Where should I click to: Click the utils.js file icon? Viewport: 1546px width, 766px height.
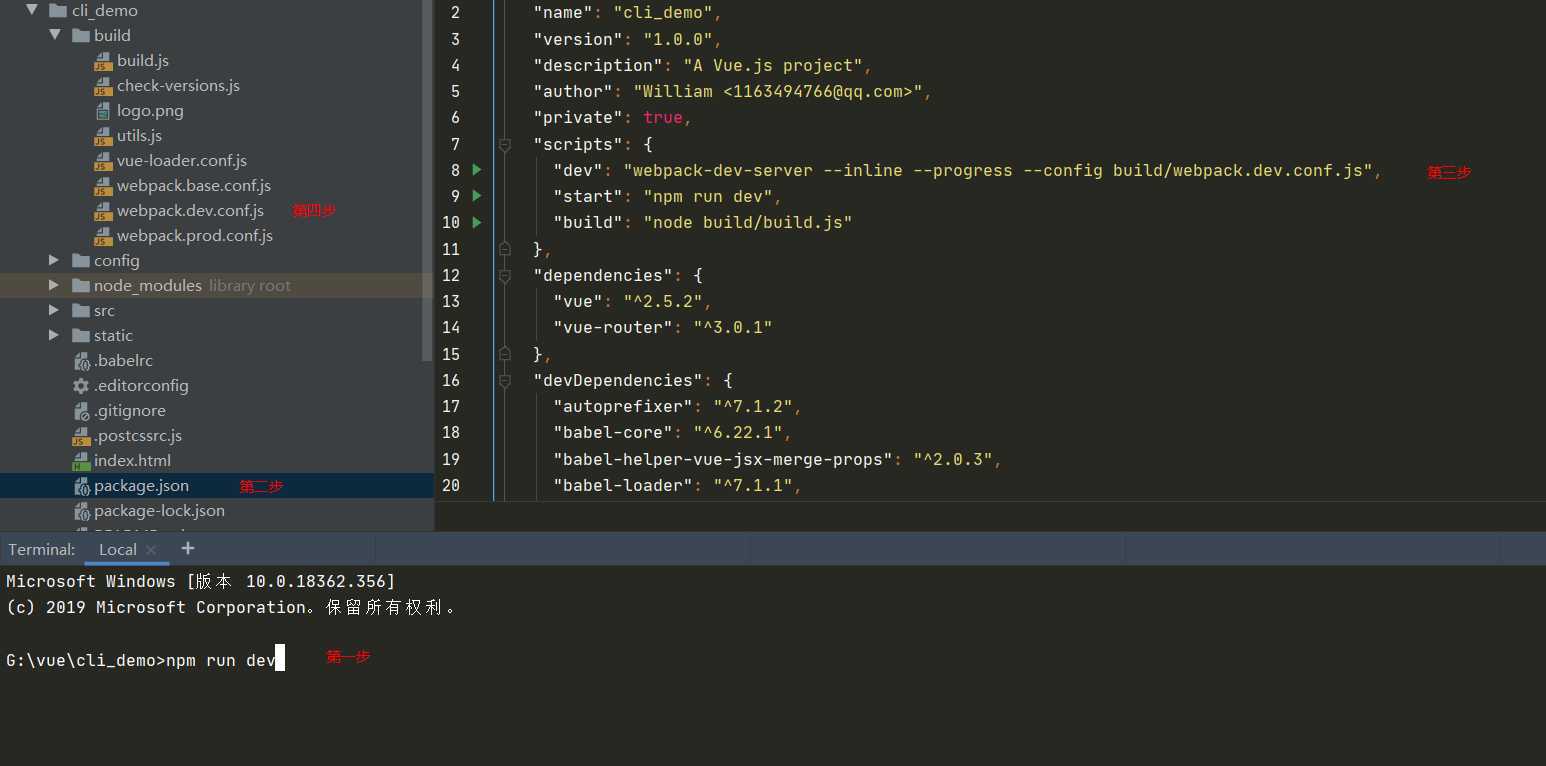click(103, 136)
